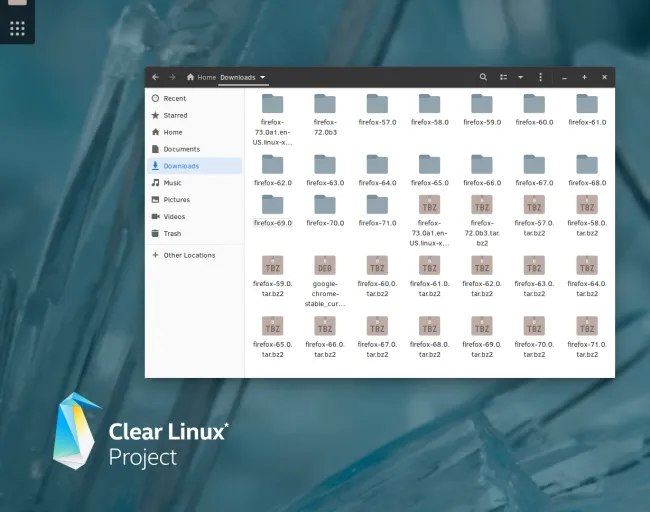
Task: Select Recent in the sidebar
Action: [194, 98]
